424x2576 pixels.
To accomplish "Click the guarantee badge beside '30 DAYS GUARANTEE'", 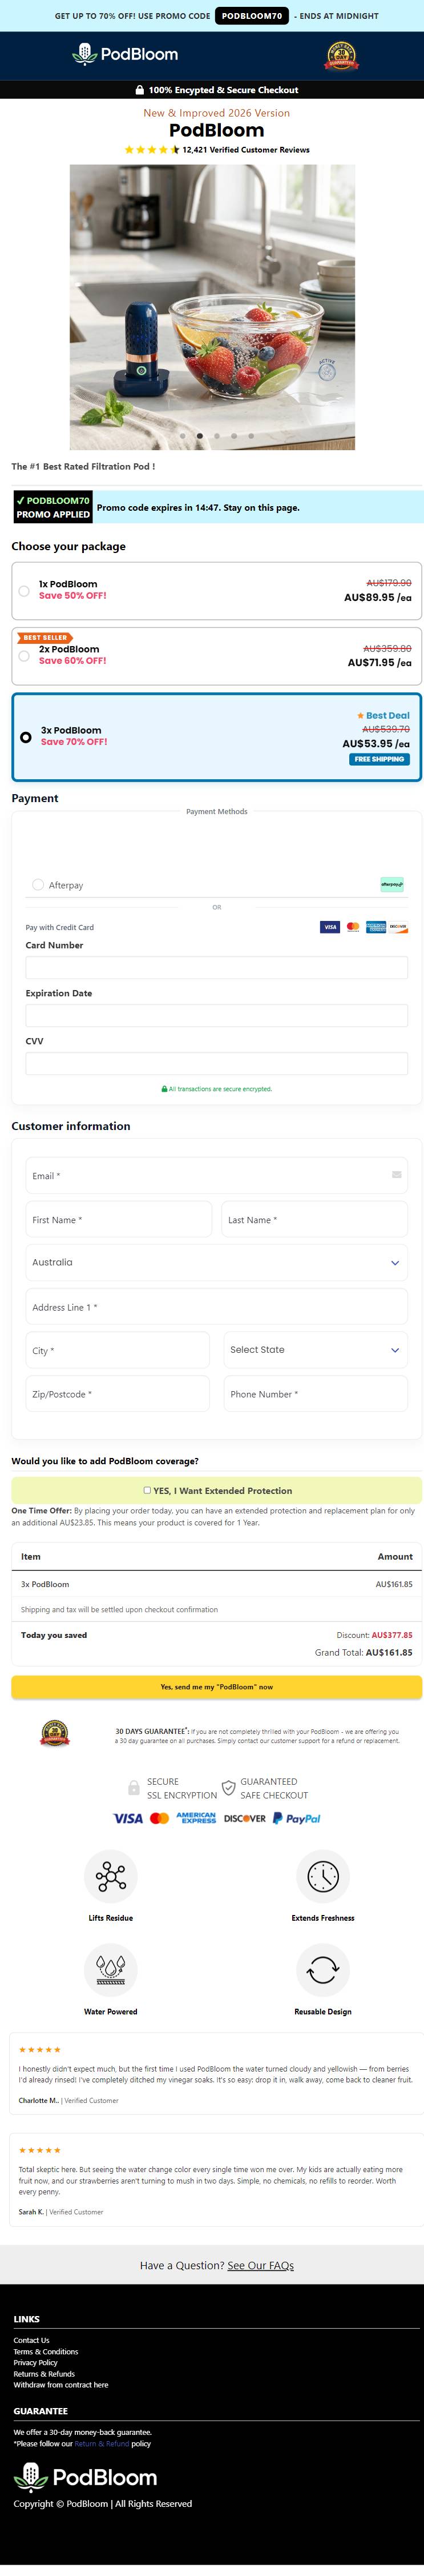I will (55, 1733).
